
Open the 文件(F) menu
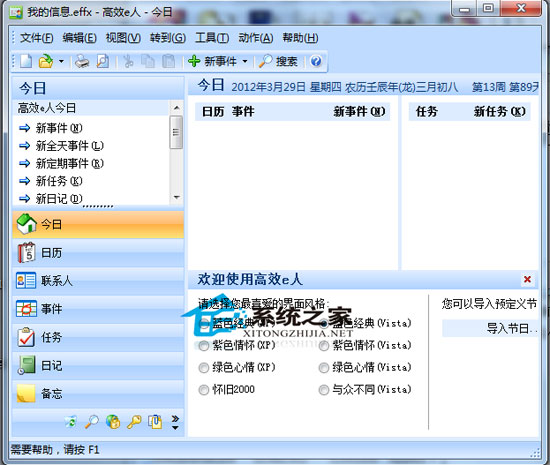(36, 38)
